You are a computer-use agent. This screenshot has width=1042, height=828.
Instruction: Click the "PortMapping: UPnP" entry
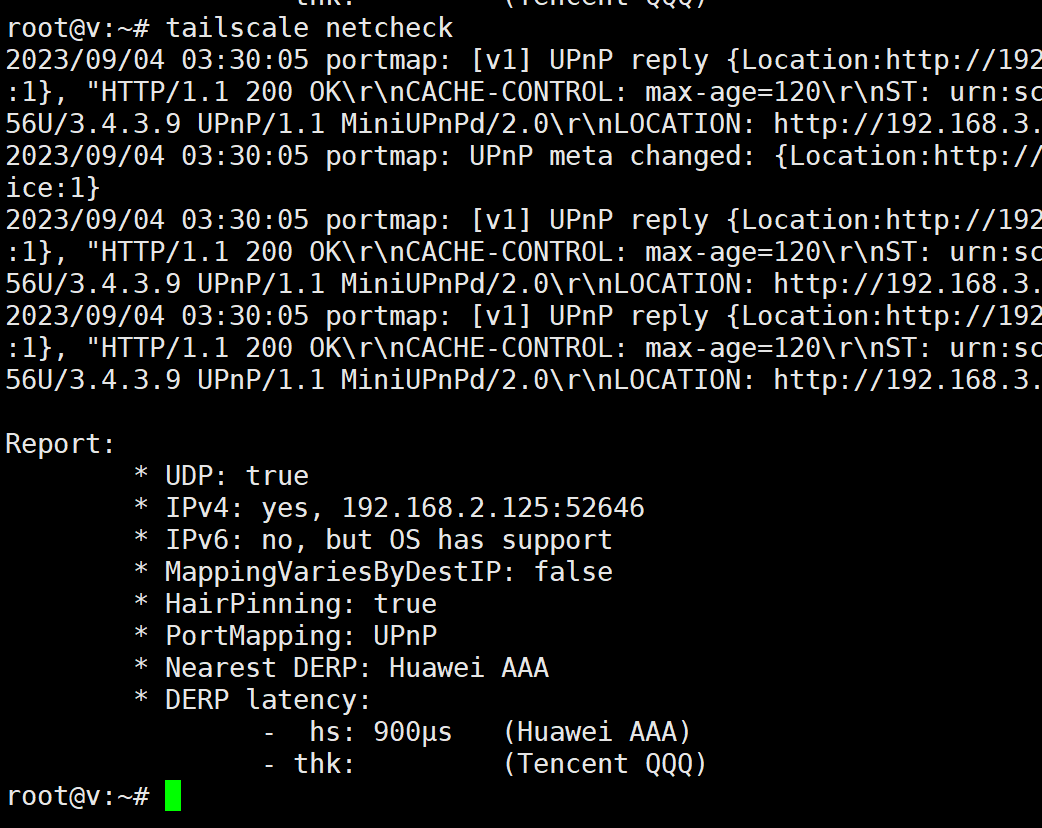(300, 636)
